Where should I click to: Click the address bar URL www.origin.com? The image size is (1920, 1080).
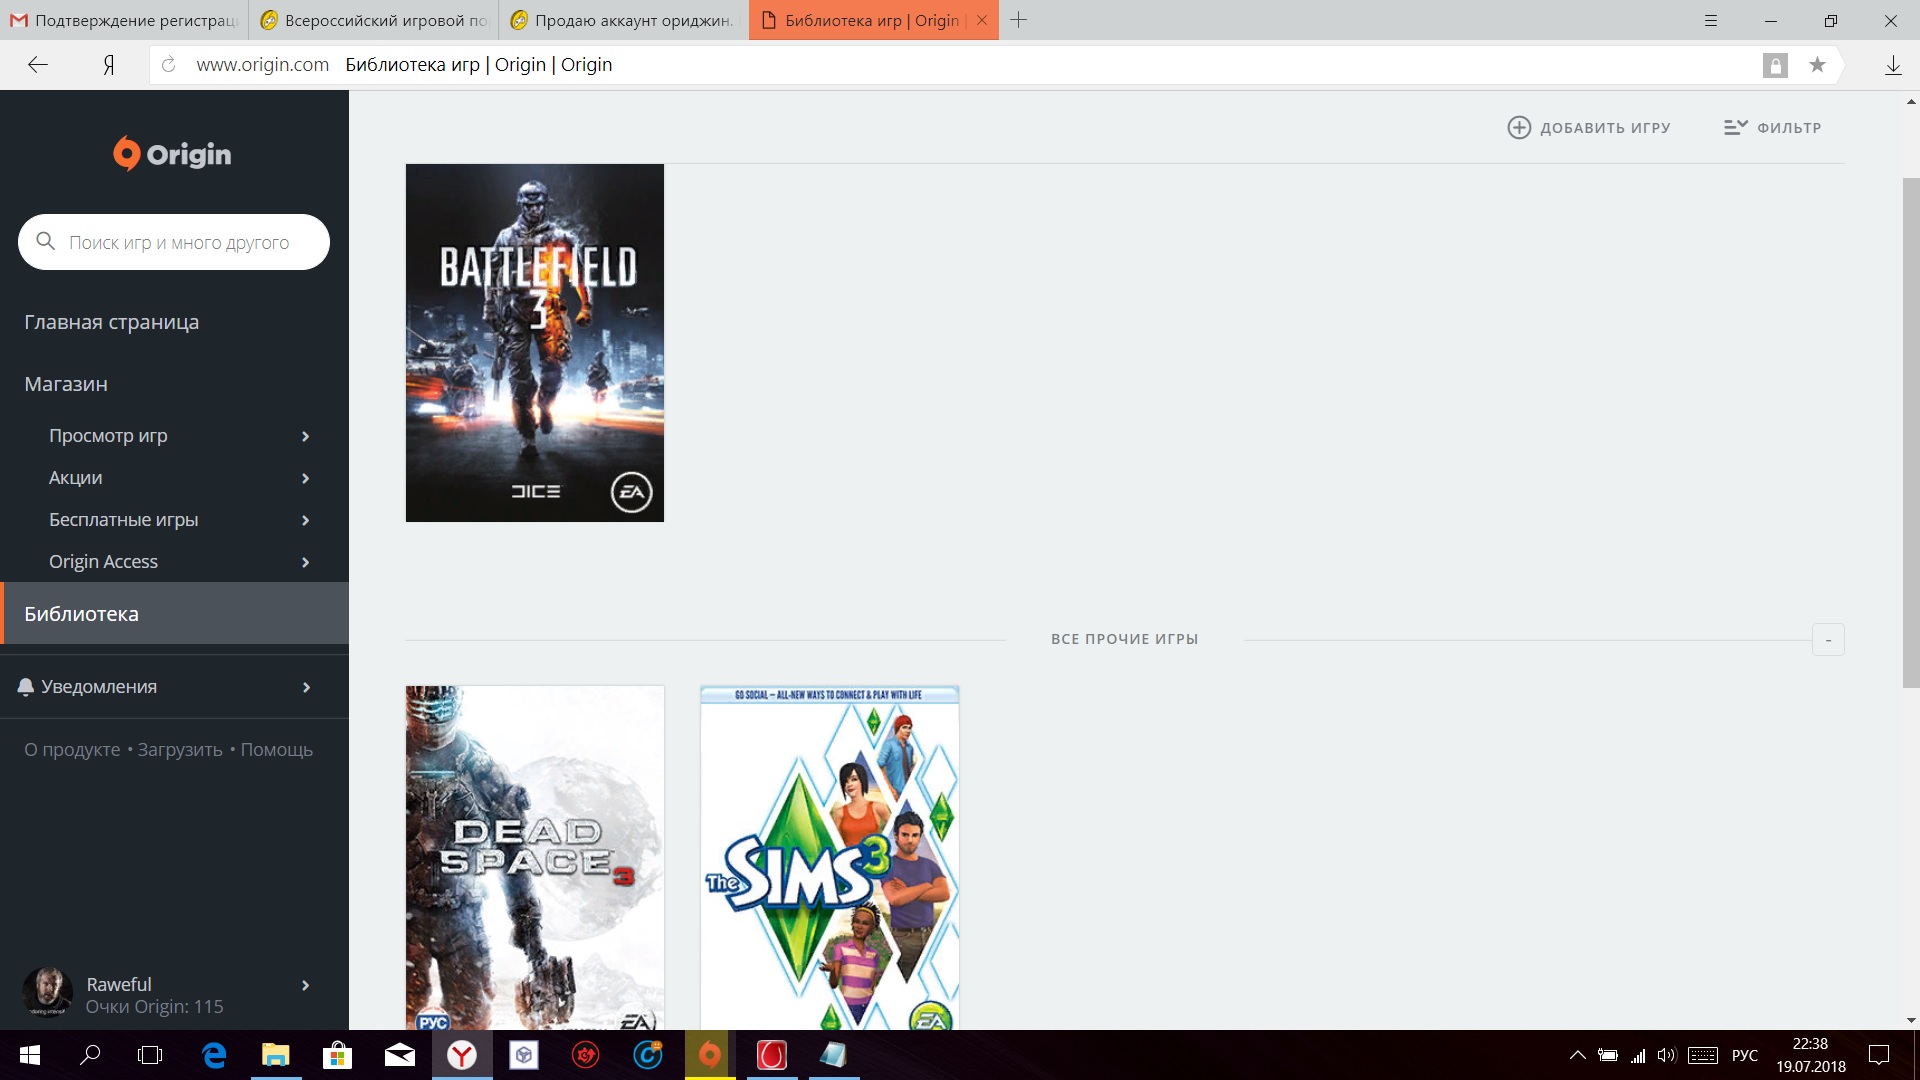tap(262, 65)
